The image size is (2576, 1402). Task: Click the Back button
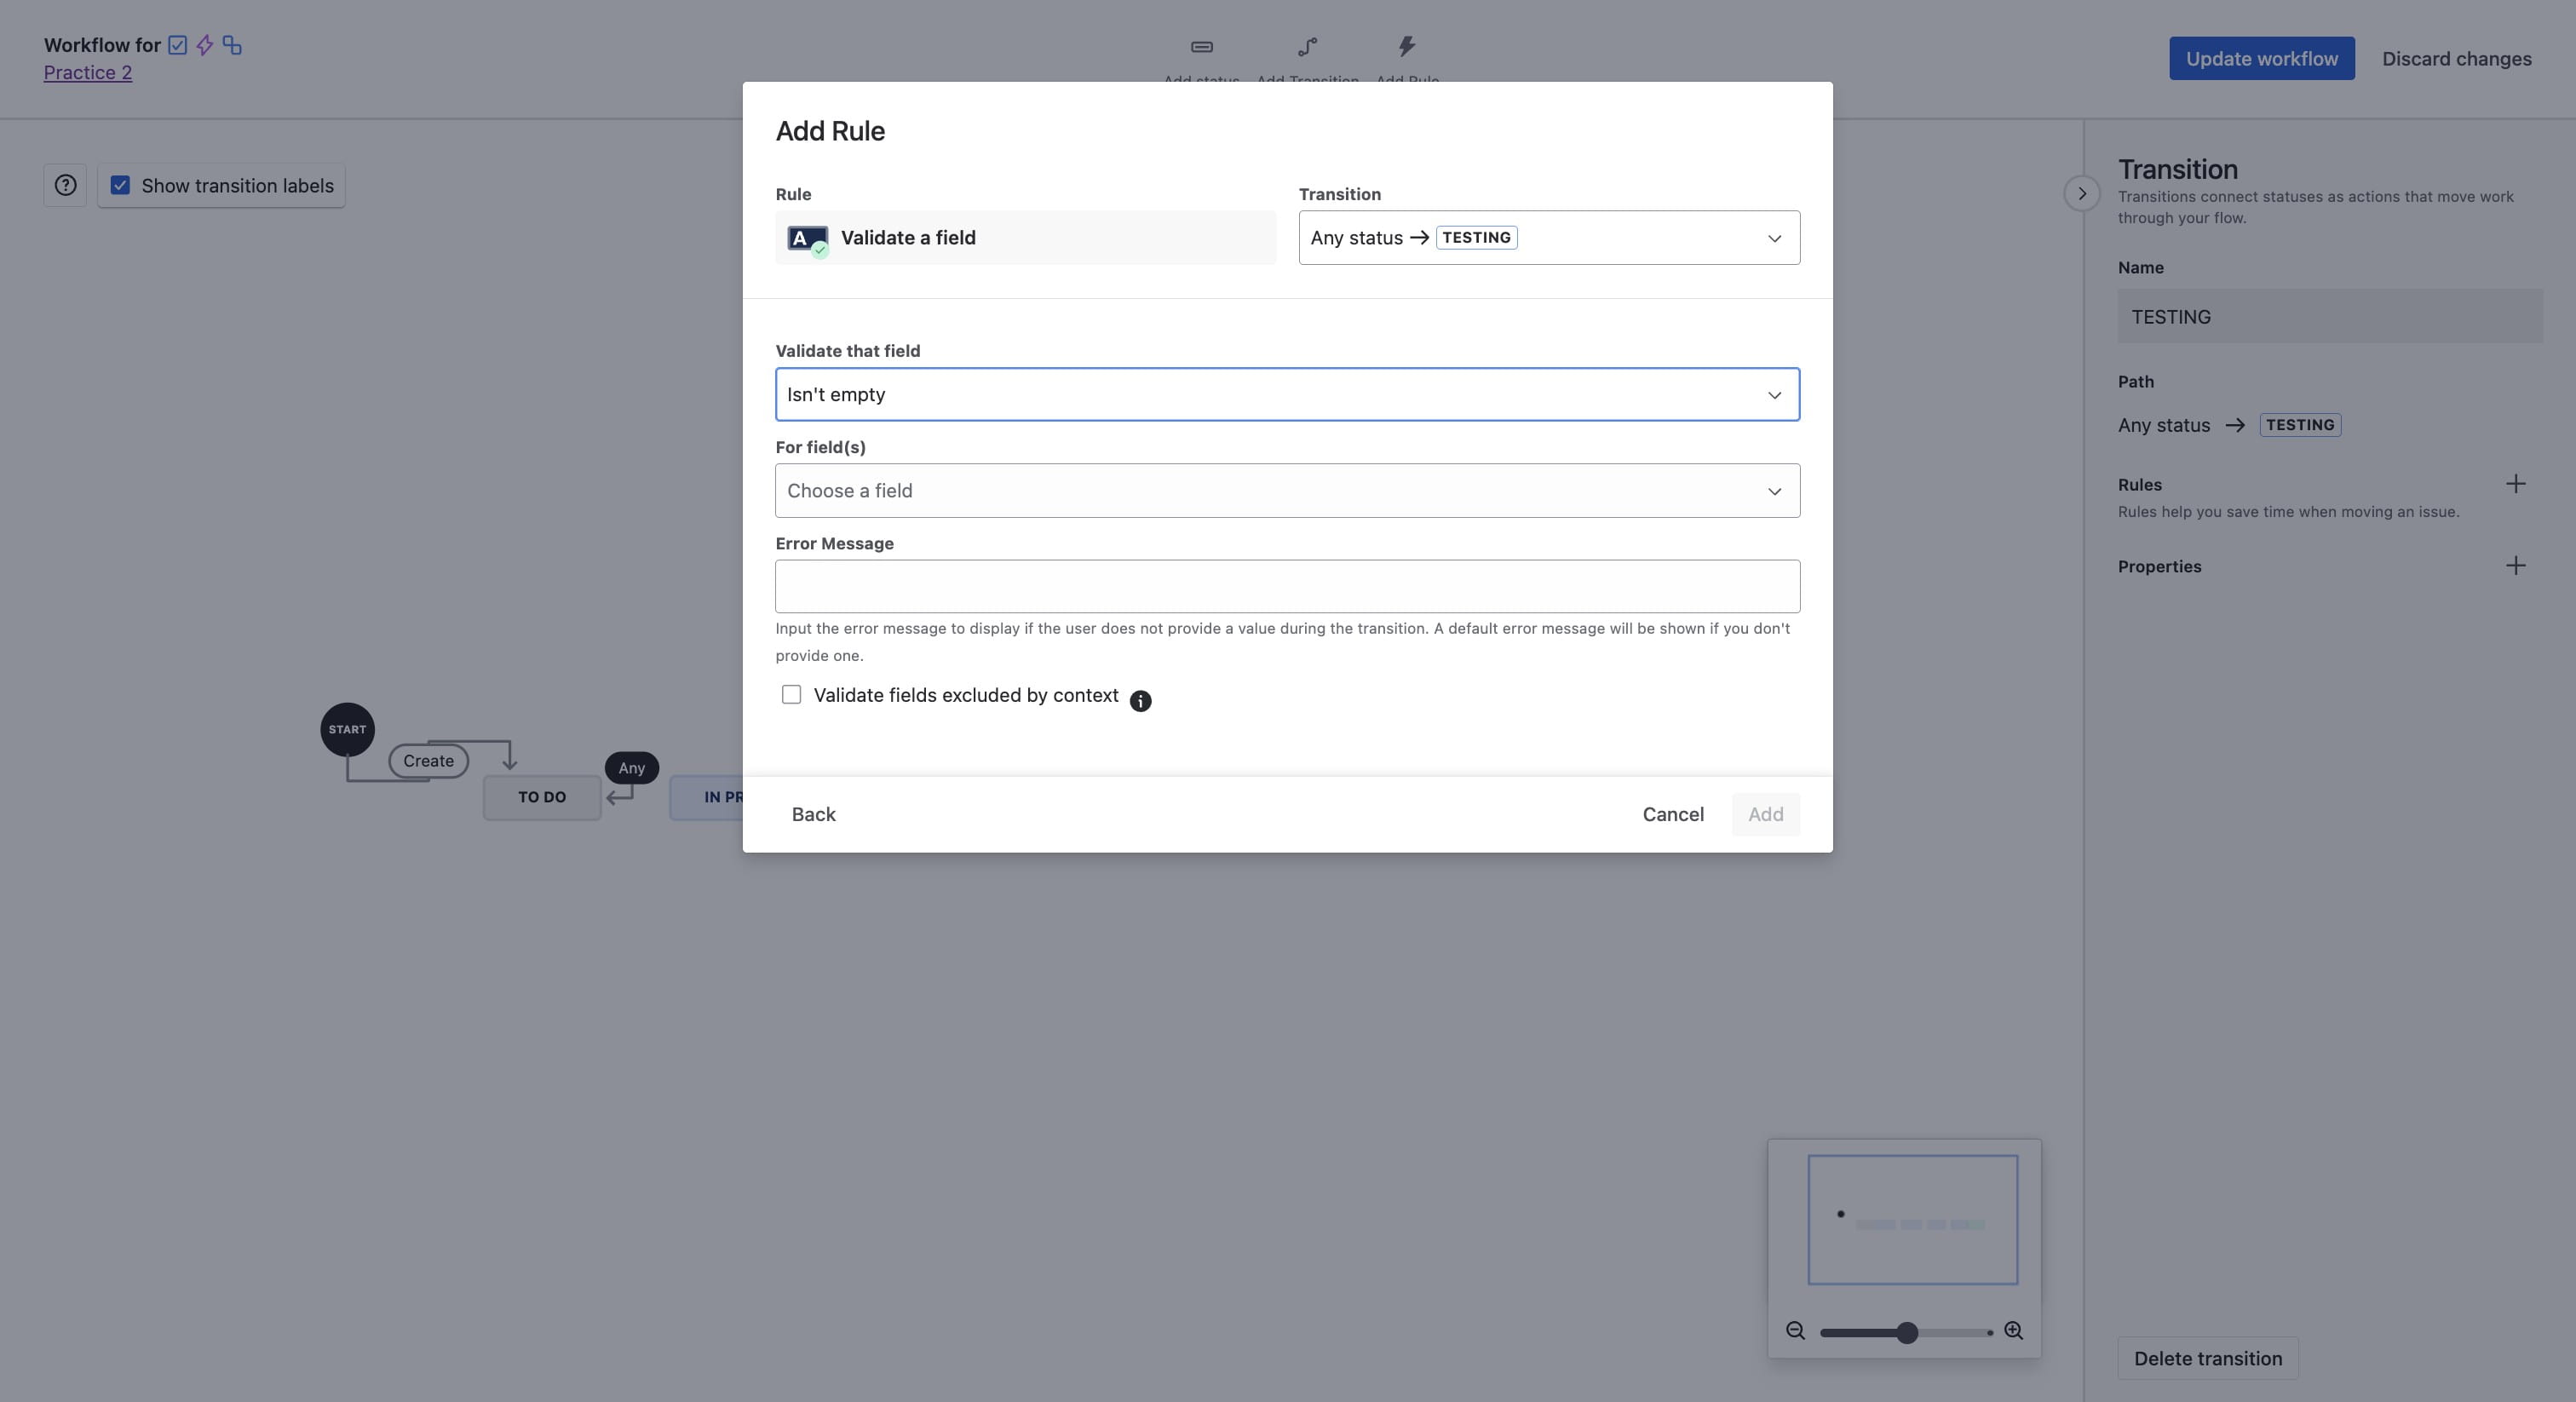pos(814,815)
